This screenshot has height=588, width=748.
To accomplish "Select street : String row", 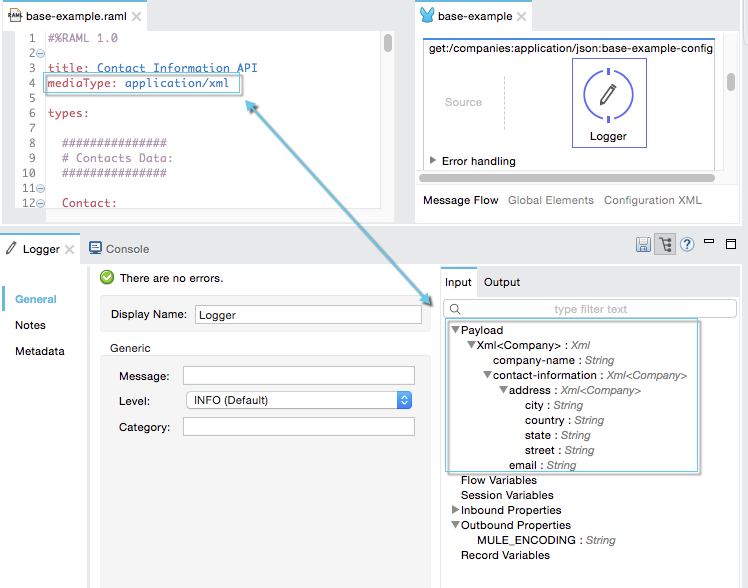I will click(560, 451).
